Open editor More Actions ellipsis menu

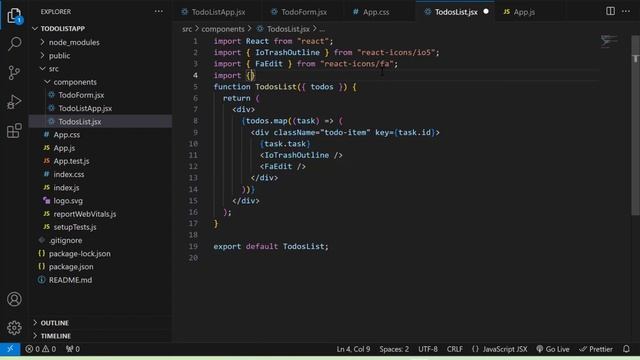coord(626,11)
